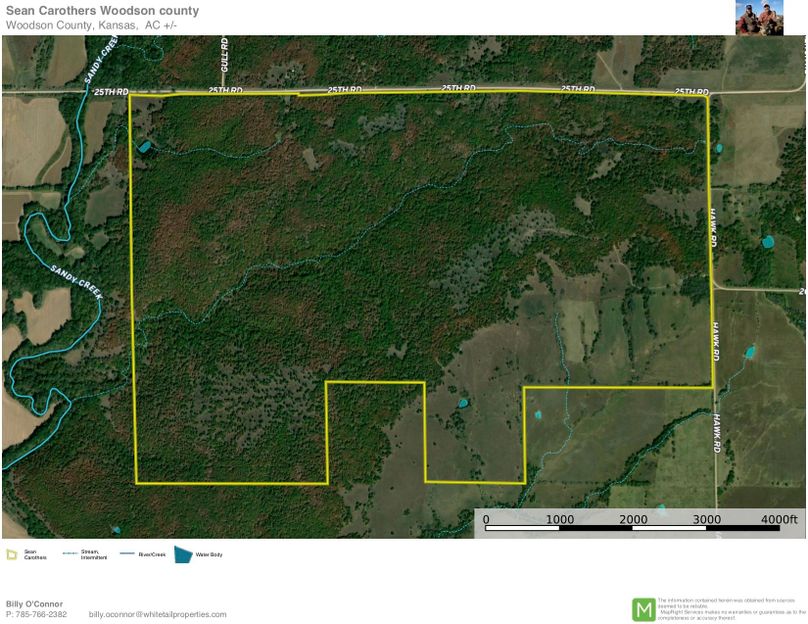808x624 pixels.
Task: Click the pond inside the parcel's southern notch
Action: 462,404
